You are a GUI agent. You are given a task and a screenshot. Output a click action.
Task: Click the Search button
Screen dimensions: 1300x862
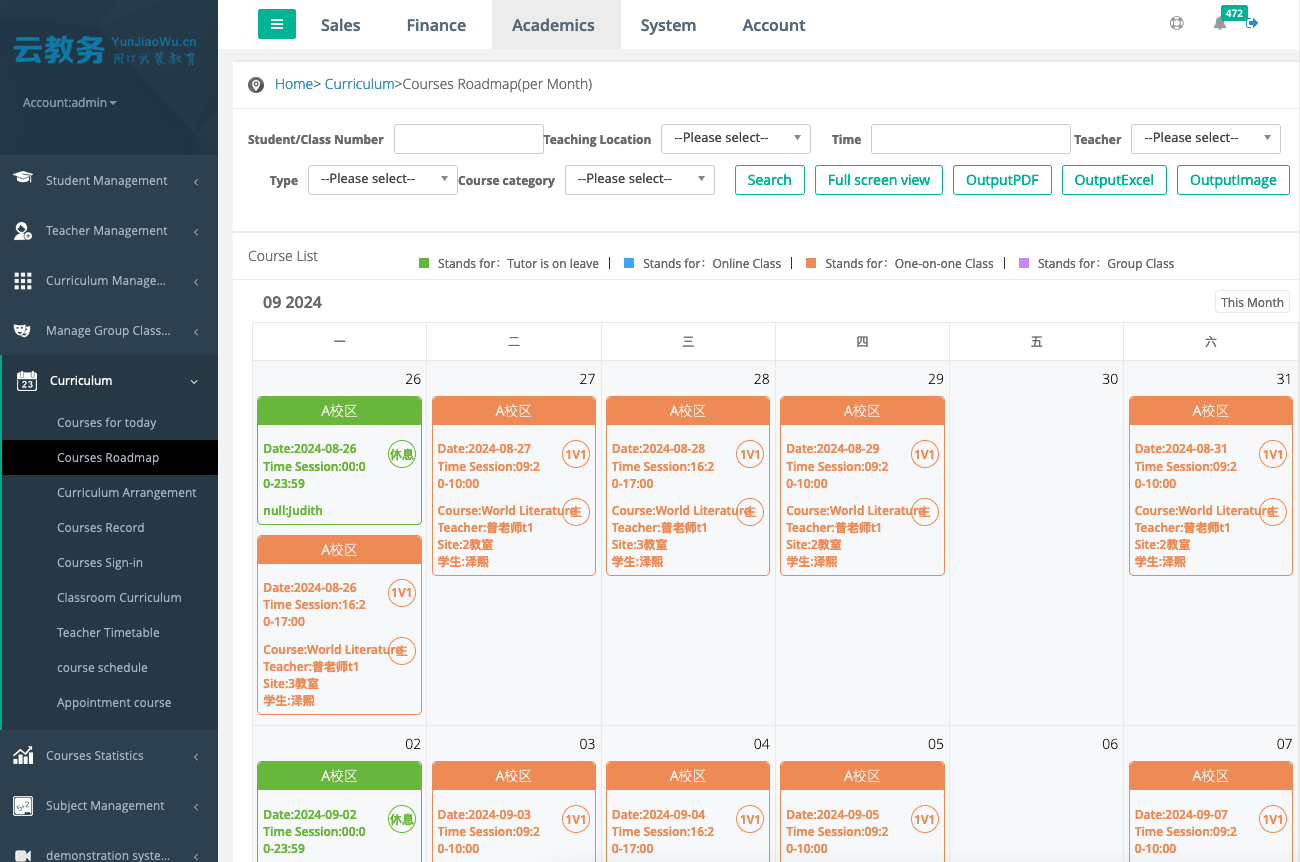click(769, 180)
